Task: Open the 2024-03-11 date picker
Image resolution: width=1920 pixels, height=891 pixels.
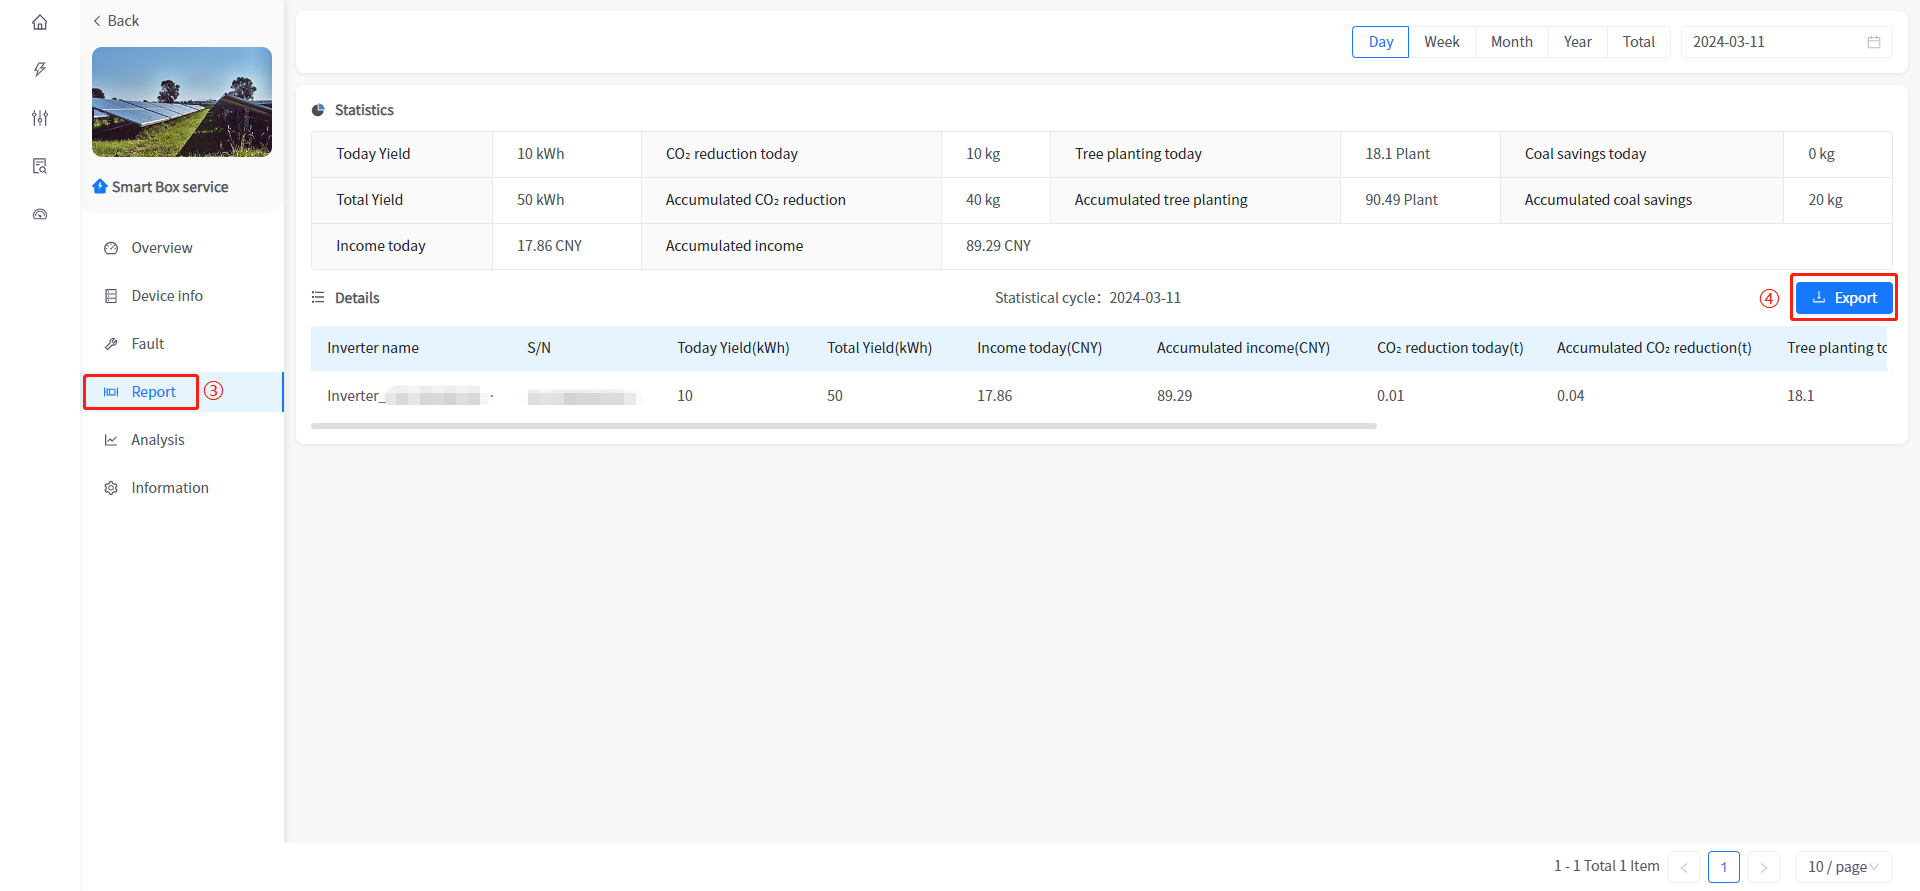Action: point(1770,42)
